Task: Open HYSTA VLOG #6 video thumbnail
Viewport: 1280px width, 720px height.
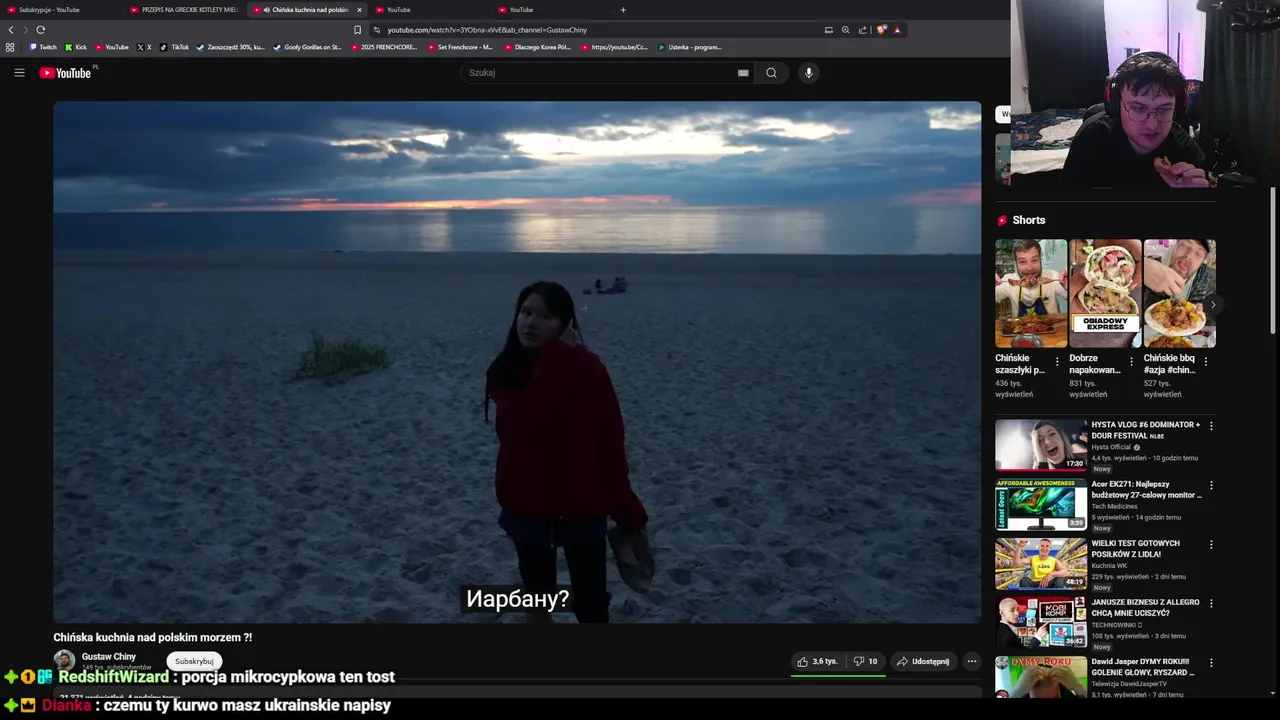Action: [x=1041, y=445]
